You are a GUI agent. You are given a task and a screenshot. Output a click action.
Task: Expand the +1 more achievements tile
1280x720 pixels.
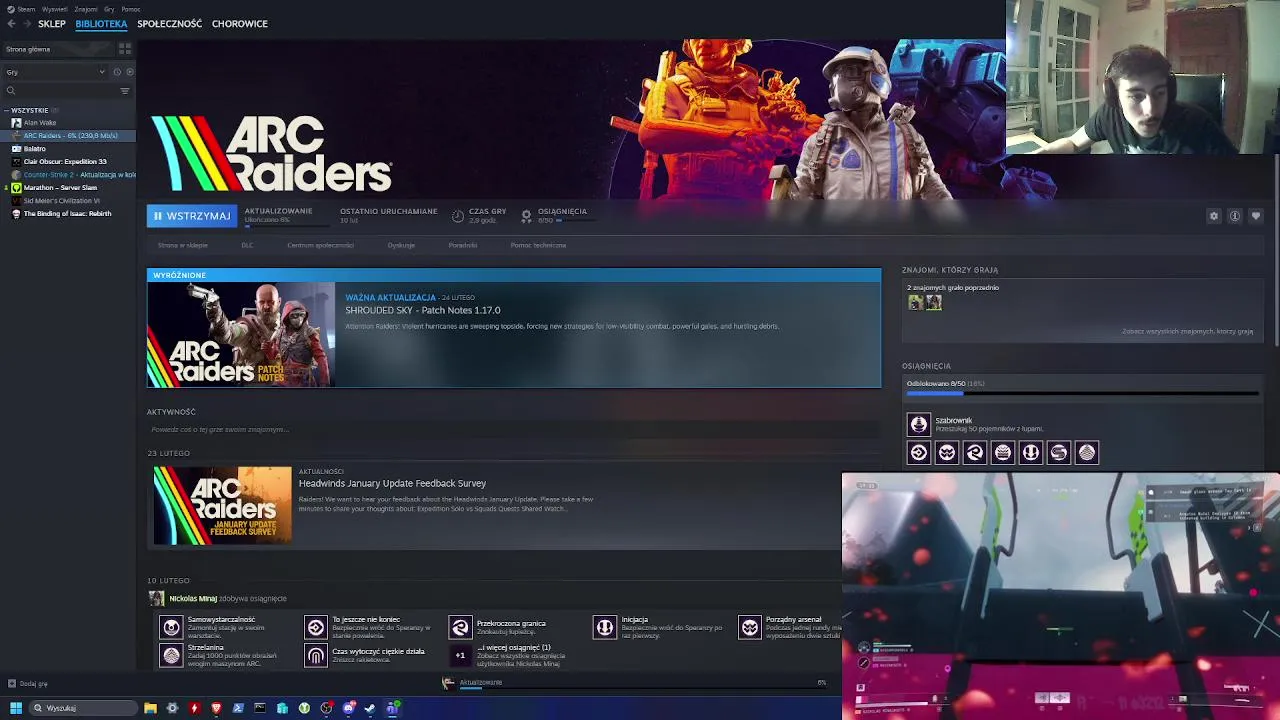click(x=460, y=656)
